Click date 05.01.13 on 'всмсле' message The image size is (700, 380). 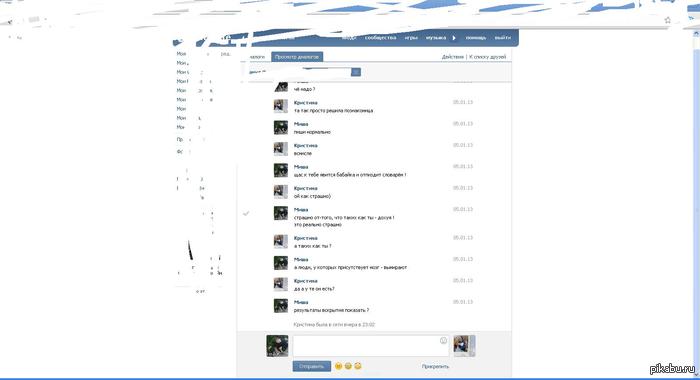click(463, 145)
